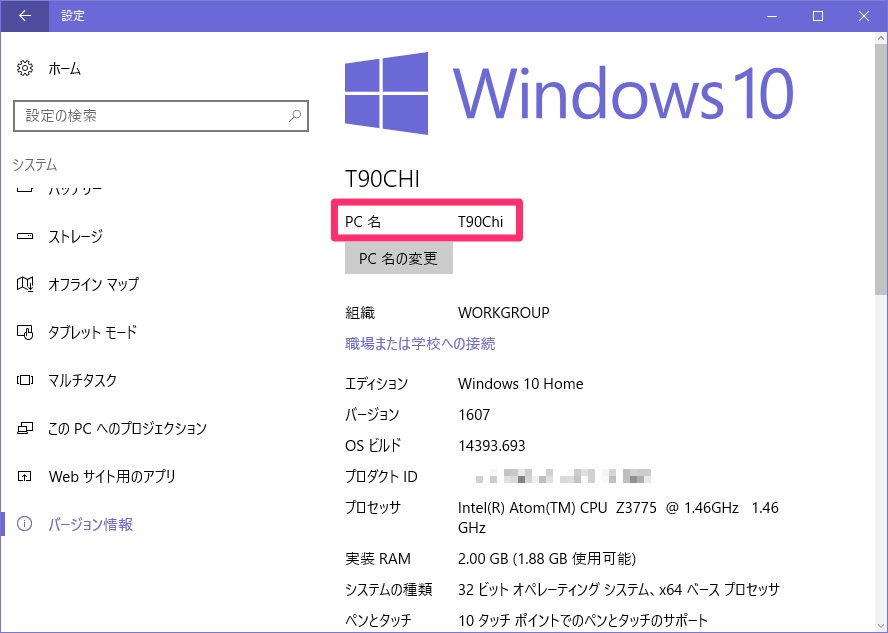Image resolution: width=888 pixels, height=633 pixels.
Task: Click the PC 名の変更 button
Action: 399,258
